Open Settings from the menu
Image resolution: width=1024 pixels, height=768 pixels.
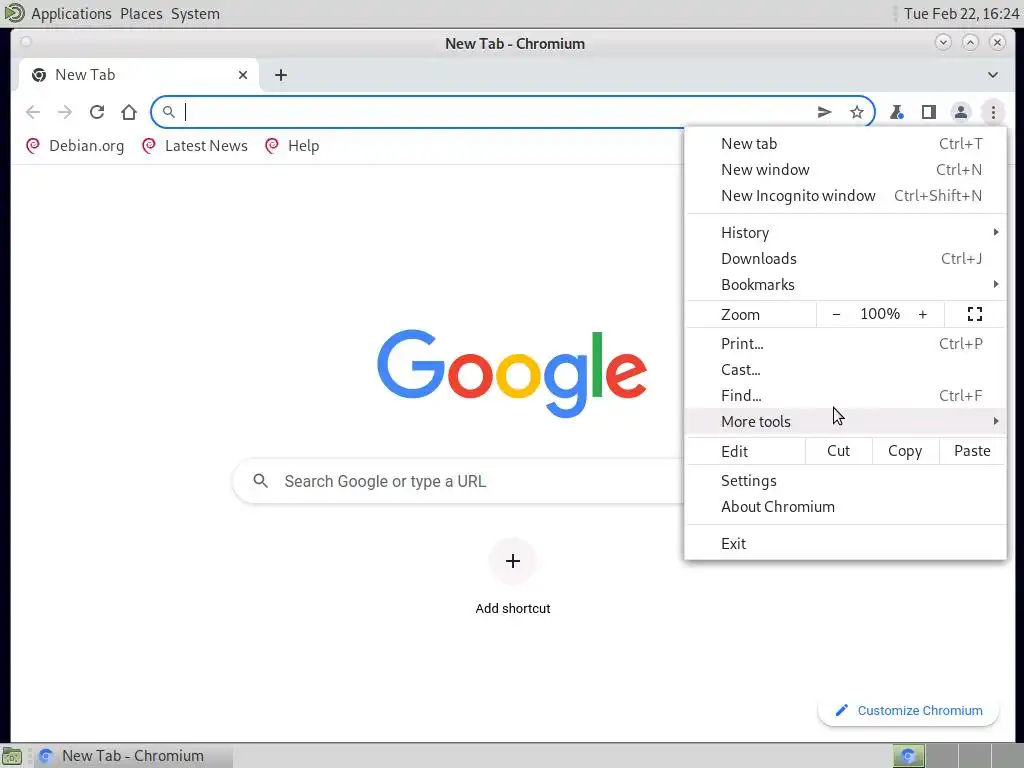pos(846,481)
